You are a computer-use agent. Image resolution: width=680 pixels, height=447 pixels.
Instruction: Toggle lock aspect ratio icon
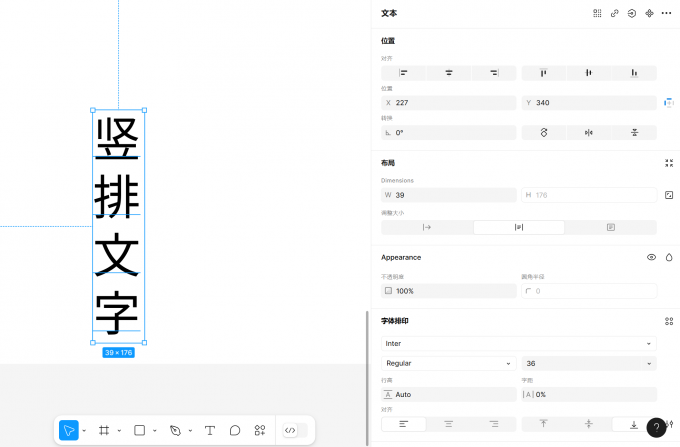[669, 195]
